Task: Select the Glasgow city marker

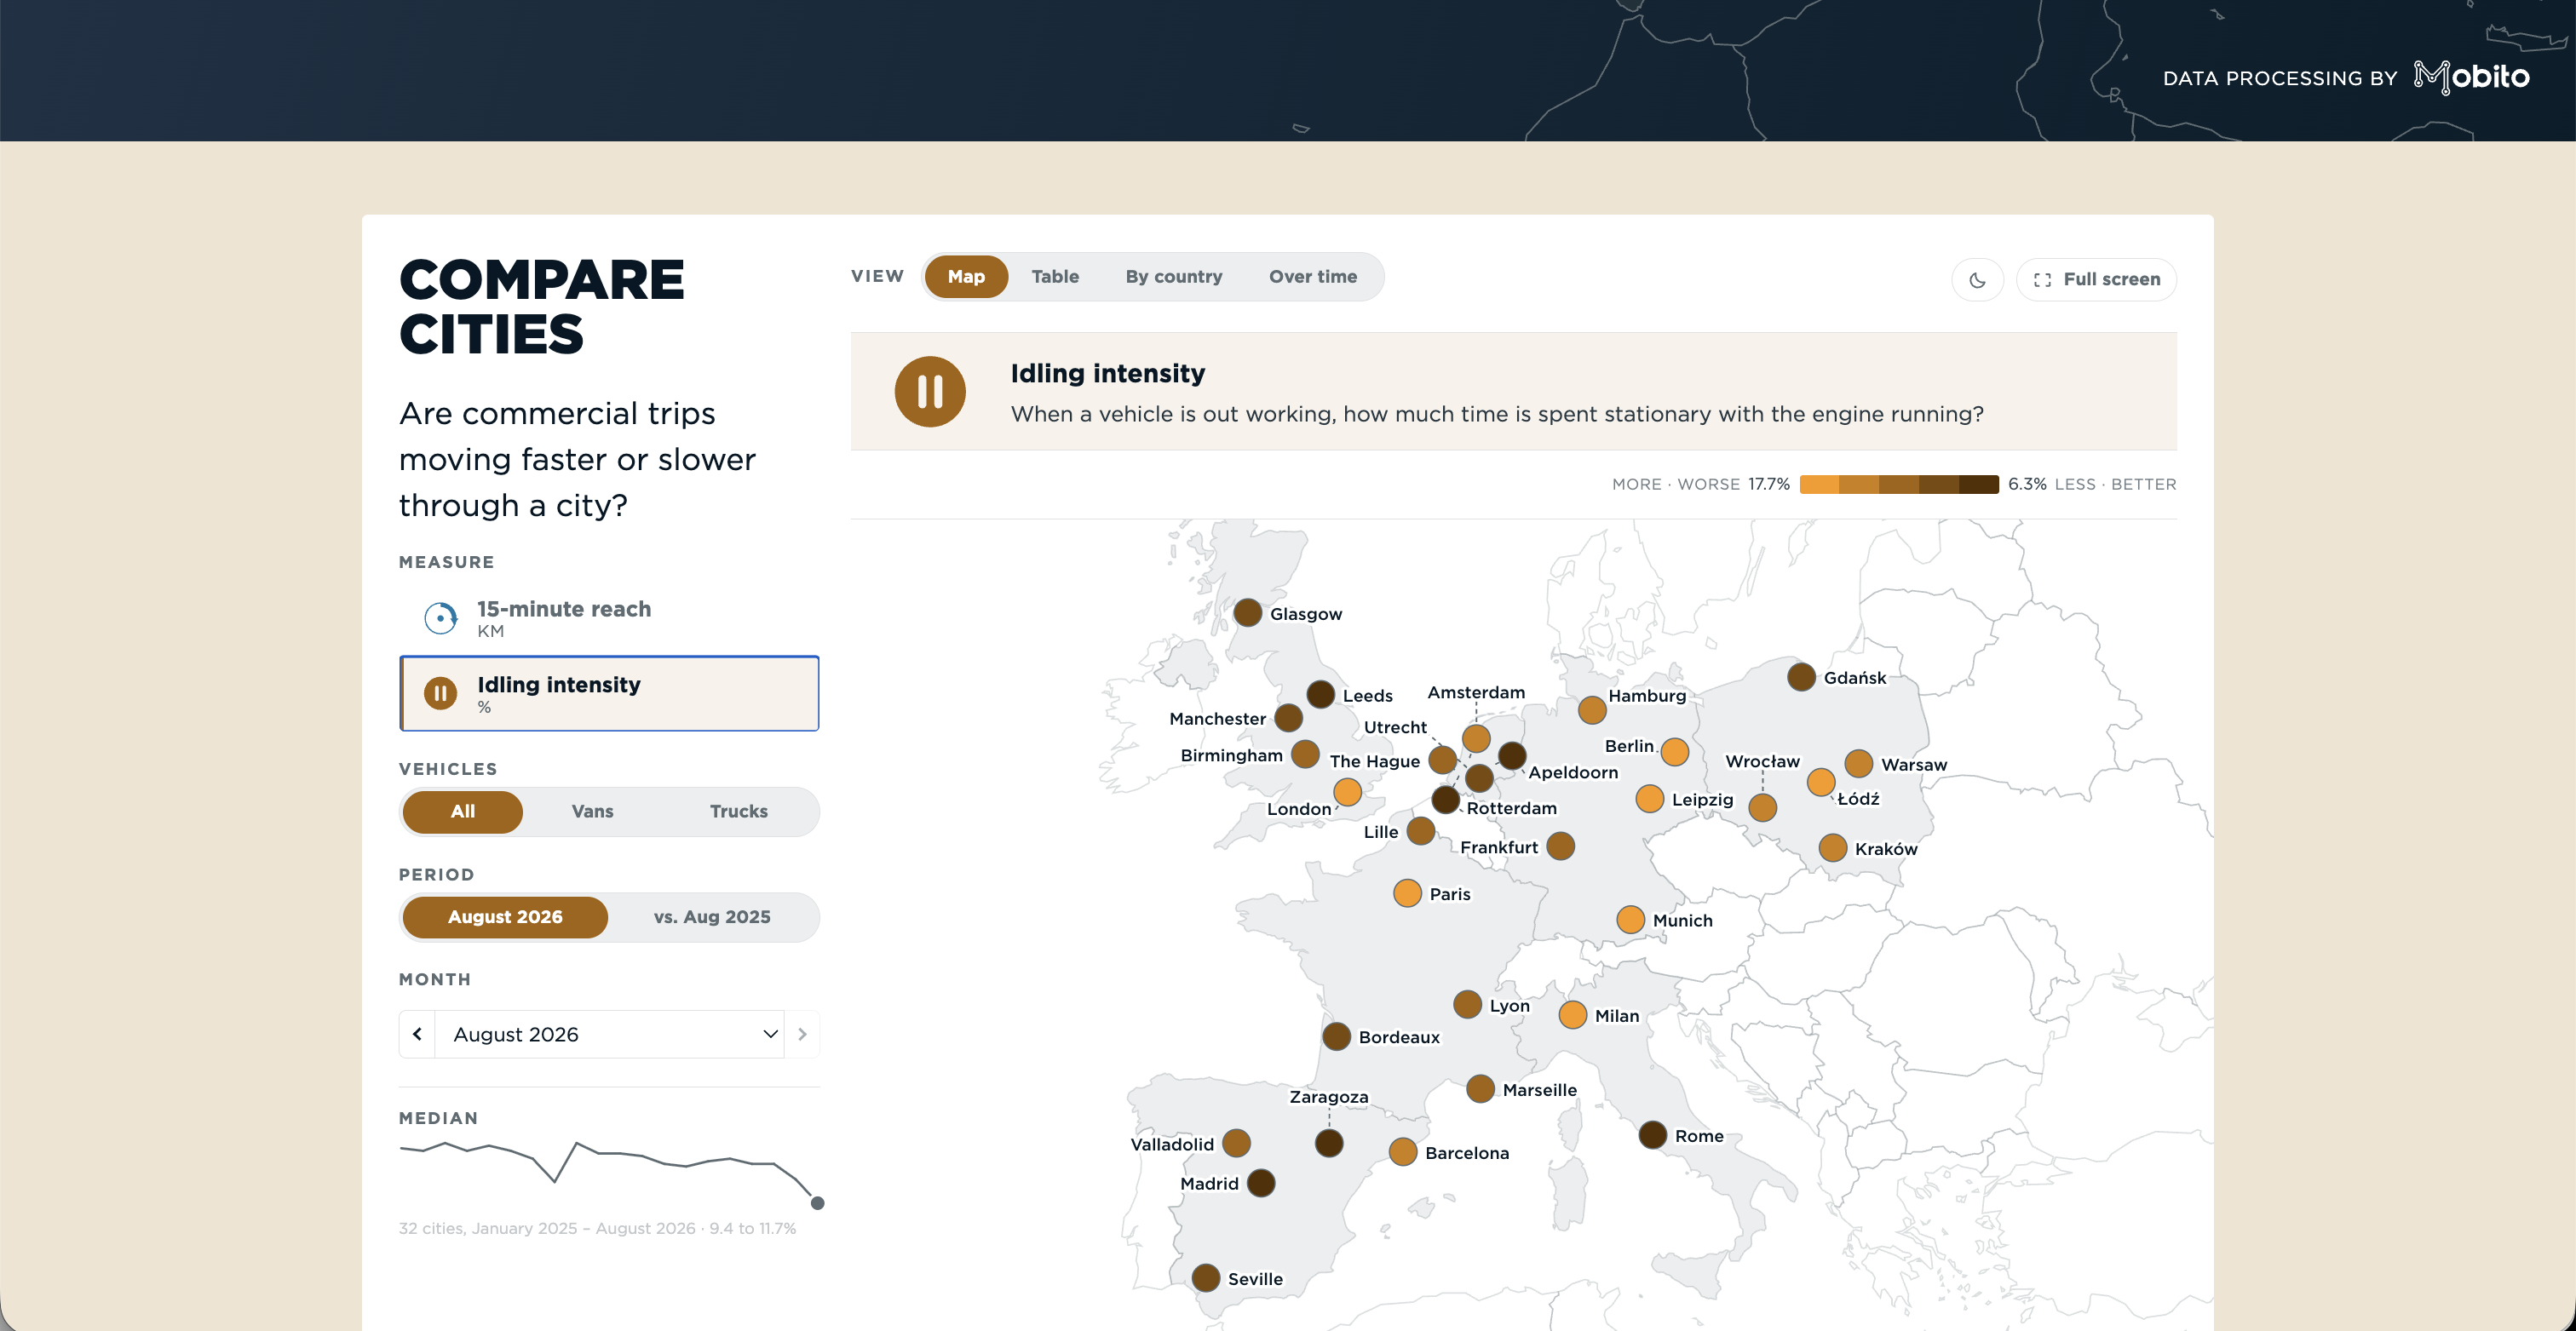Action: click(1248, 613)
